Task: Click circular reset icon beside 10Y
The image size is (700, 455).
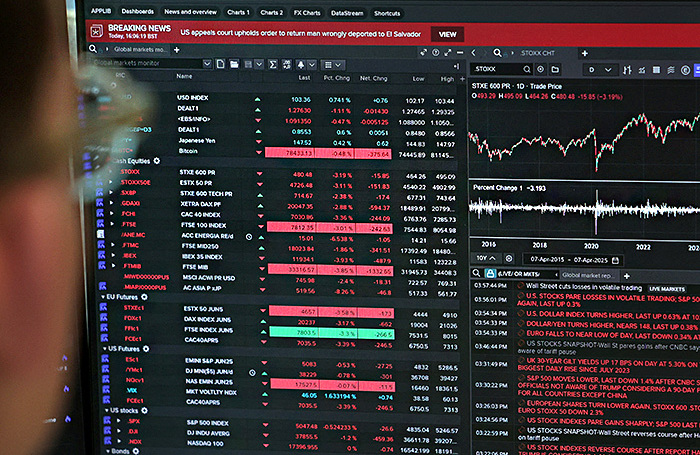Action: click(x=508, y=259)
